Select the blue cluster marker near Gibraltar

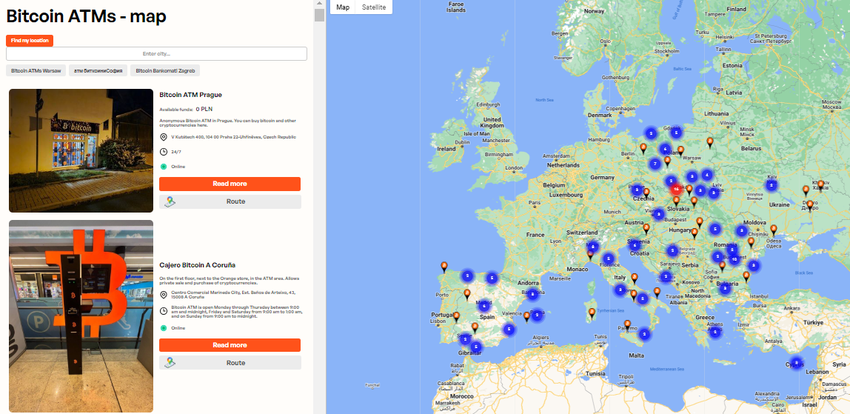click(x=476, y=346)
